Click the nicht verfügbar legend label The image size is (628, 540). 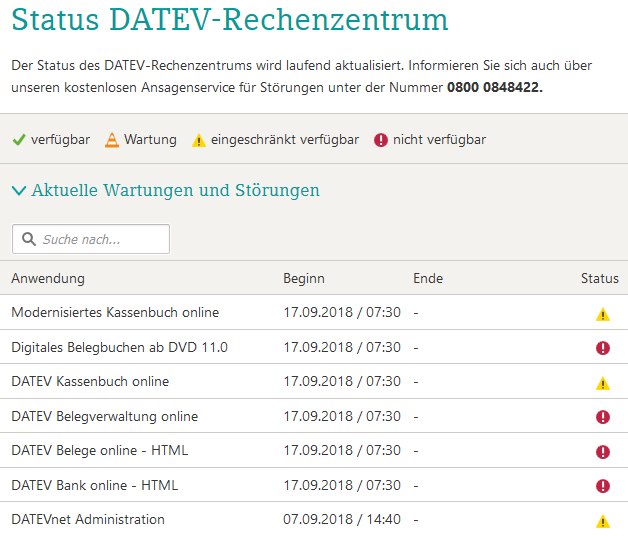click(439, 140)
